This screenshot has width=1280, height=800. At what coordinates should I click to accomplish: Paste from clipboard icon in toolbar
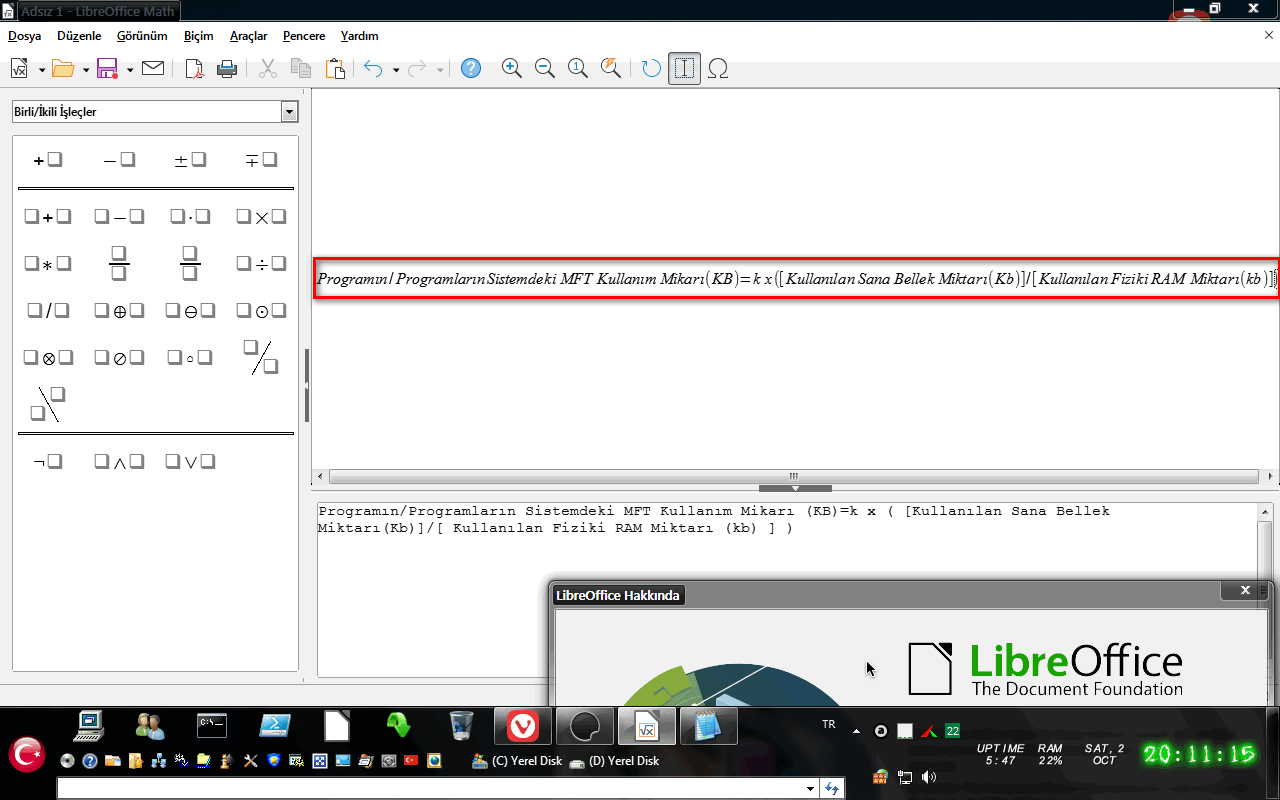coord(335,68)
